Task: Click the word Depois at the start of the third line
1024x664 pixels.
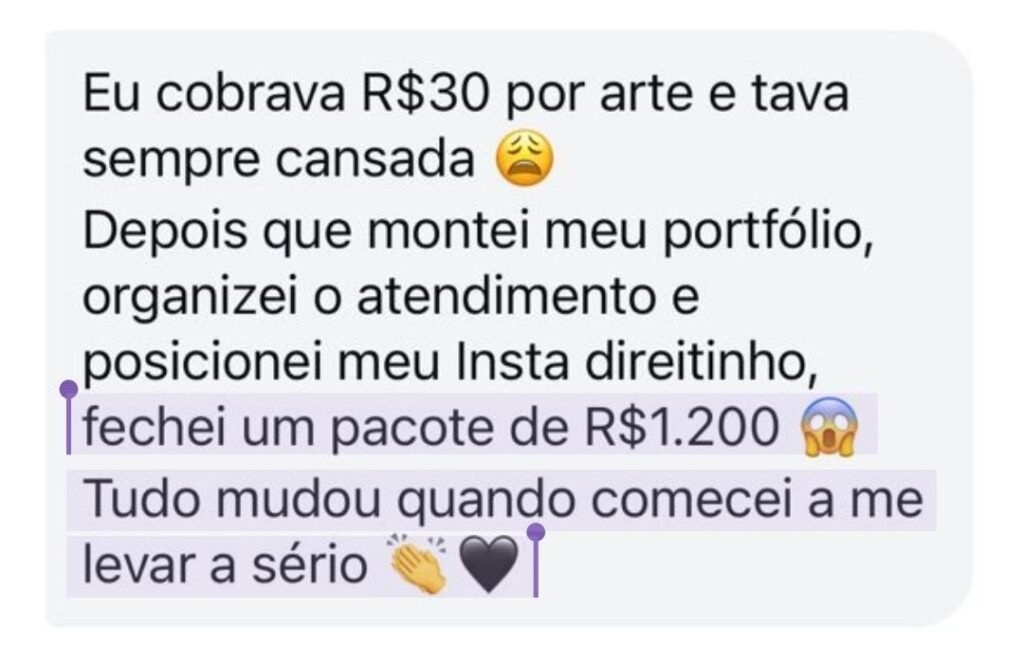Action: pyautogui.click(x=165, y=232)
